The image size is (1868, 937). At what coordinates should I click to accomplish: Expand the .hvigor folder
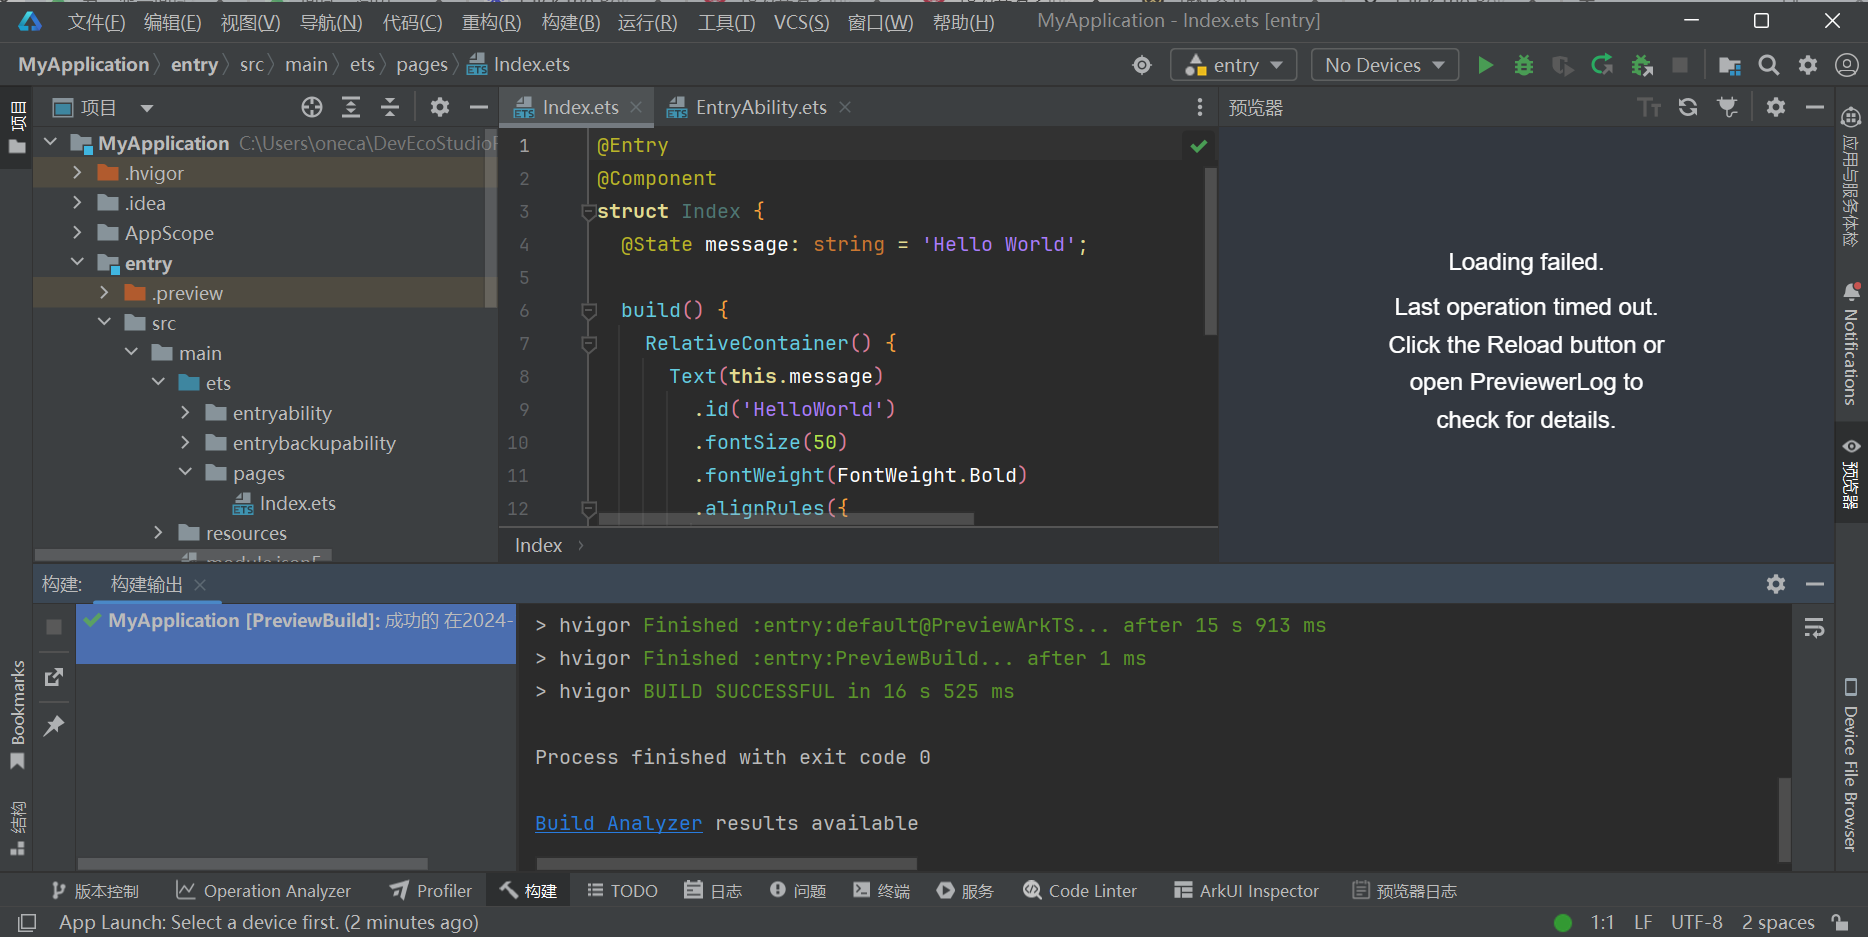point(77,173)
